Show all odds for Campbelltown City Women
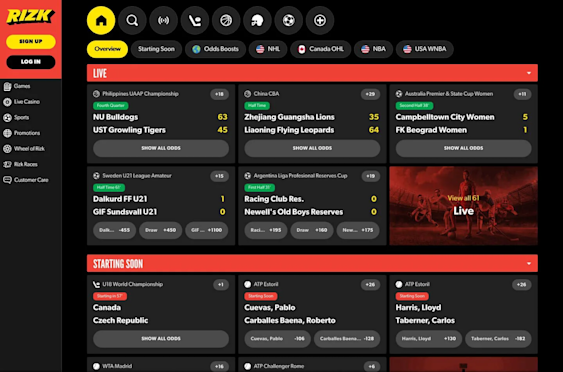 [464, 148]
